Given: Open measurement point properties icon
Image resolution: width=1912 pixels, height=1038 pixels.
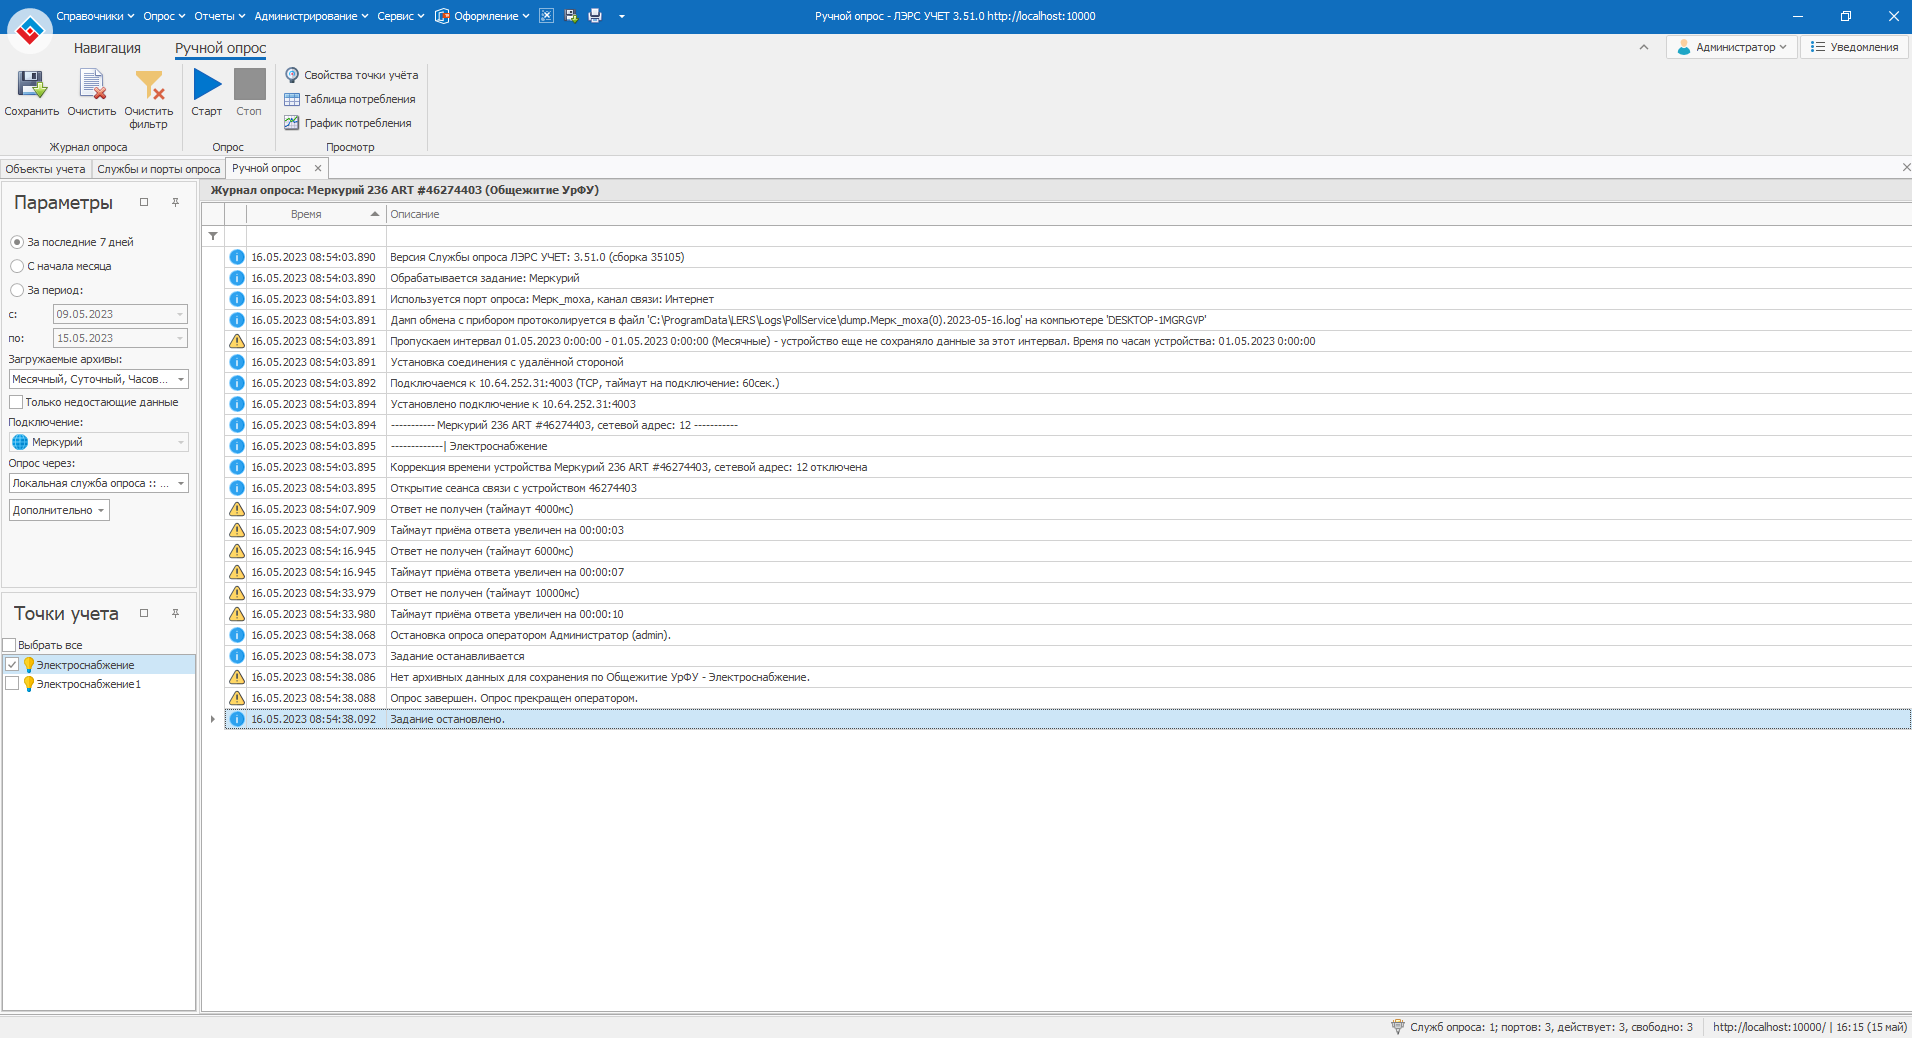Looking at the screenshot, I should [292, 75].
